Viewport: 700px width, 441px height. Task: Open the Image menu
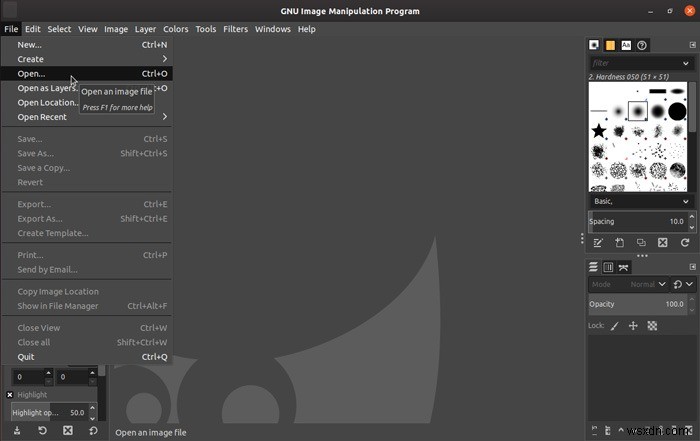pos(116,29)
